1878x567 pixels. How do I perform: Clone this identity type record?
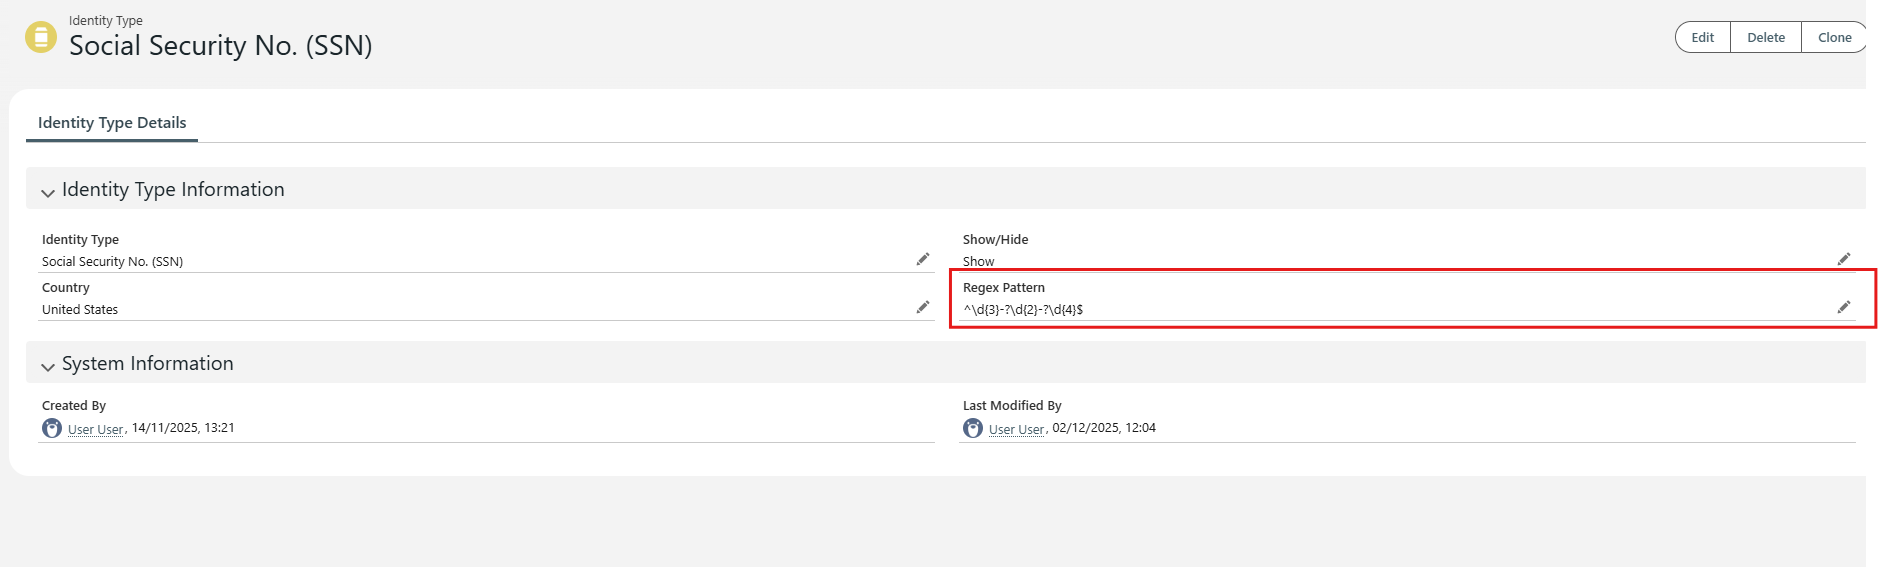tap(1834, 37)
